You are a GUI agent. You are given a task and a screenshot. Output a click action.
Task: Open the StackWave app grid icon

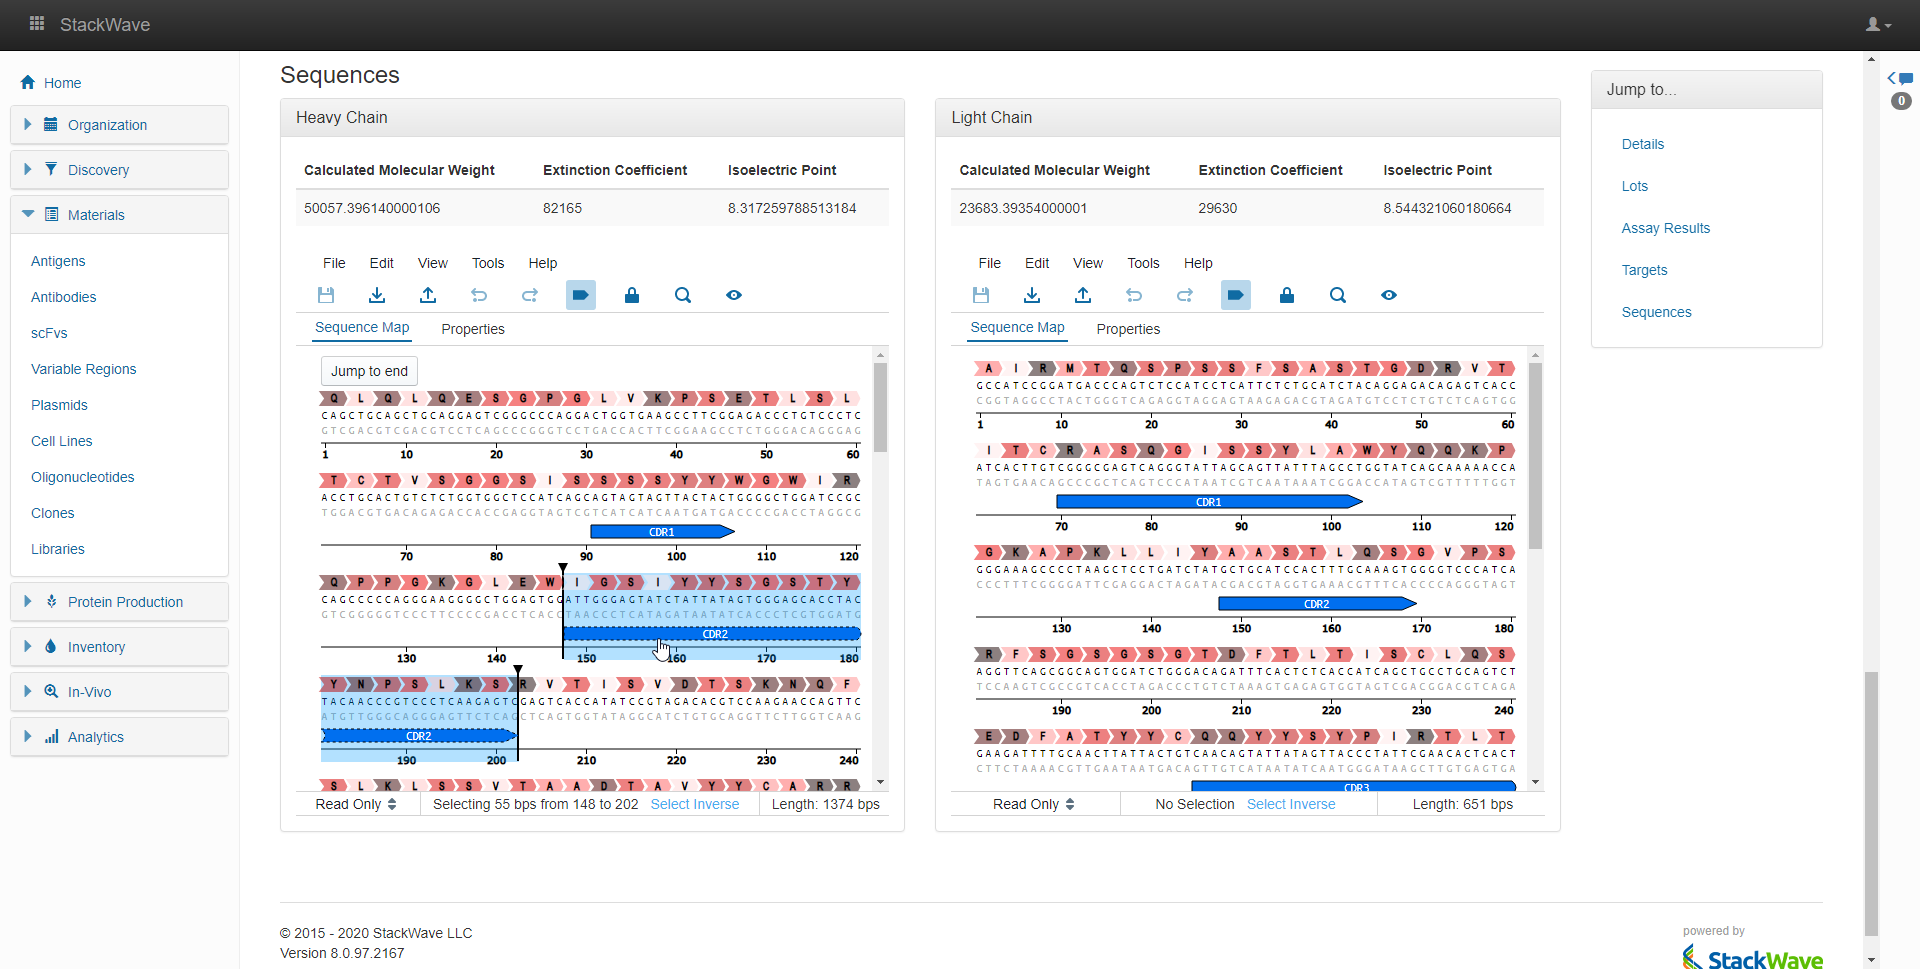[x=37, y=24]
